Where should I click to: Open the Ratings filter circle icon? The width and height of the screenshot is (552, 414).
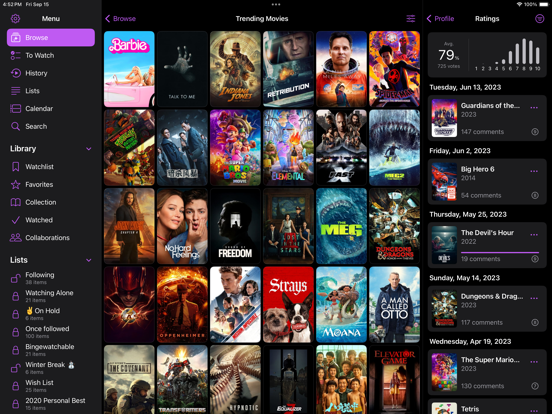539,19
